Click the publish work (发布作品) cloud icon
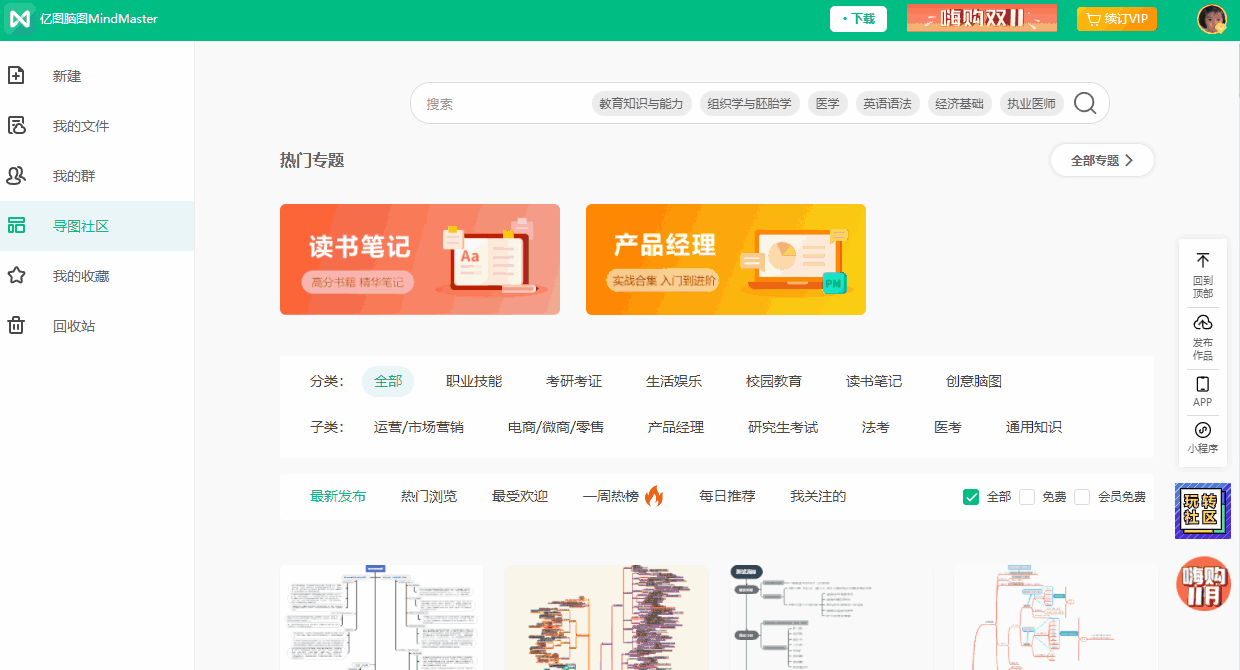The height and width of the screenshot is (670, 1240). coord(1203,322)
